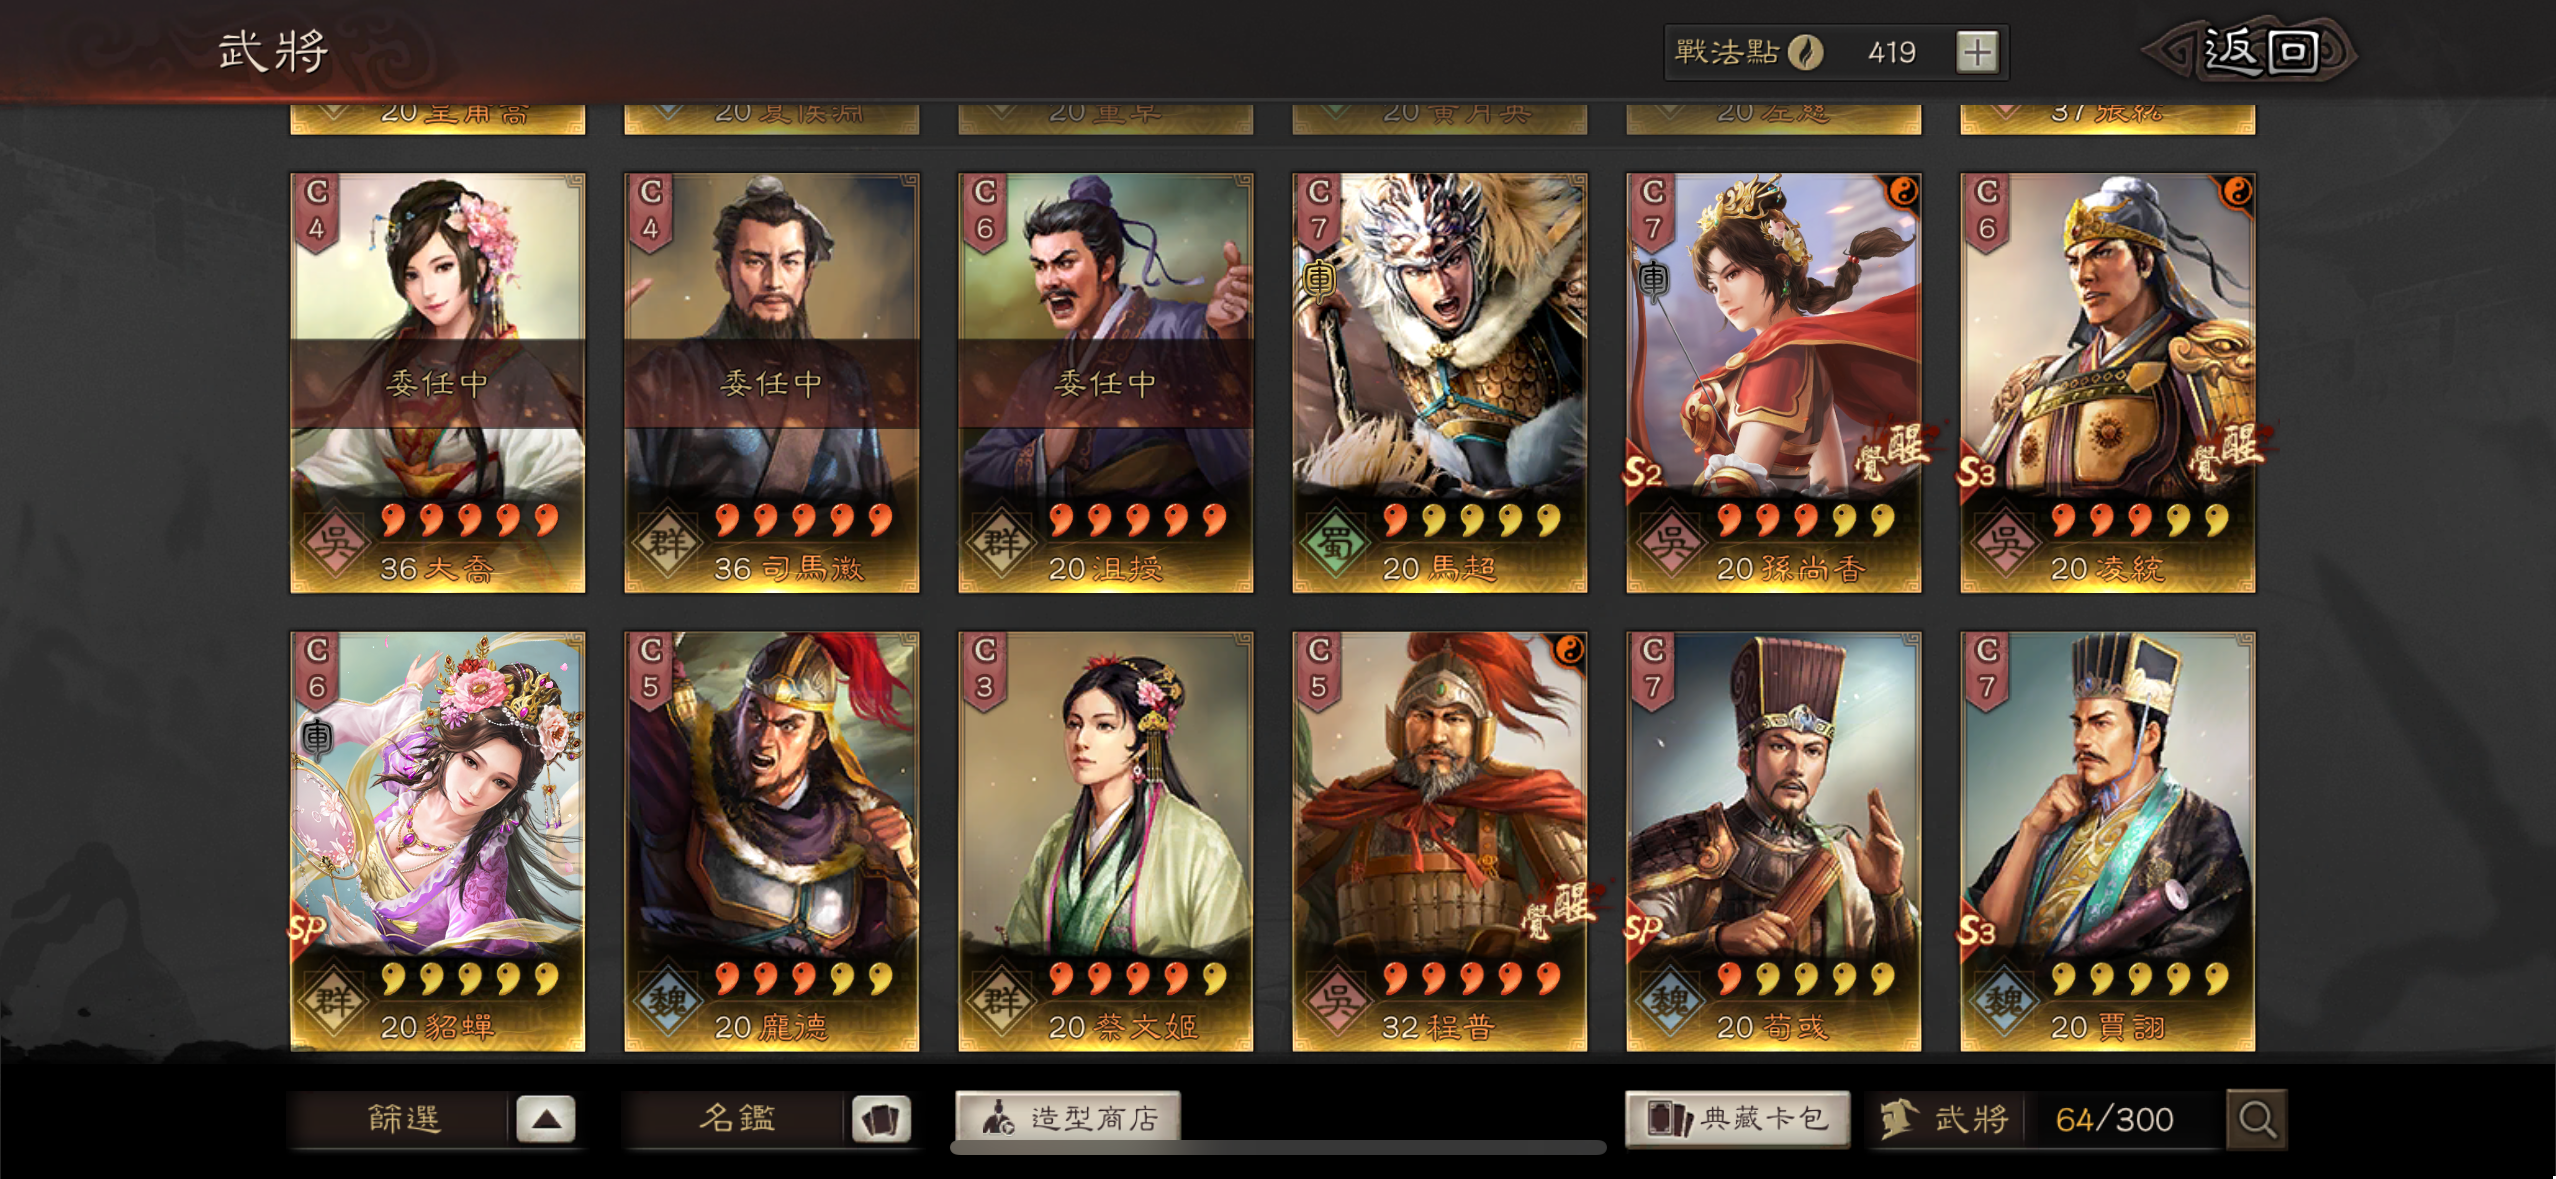
Task: Expand the 篩選 filter arrow
Action: [x=545, y=1118]
